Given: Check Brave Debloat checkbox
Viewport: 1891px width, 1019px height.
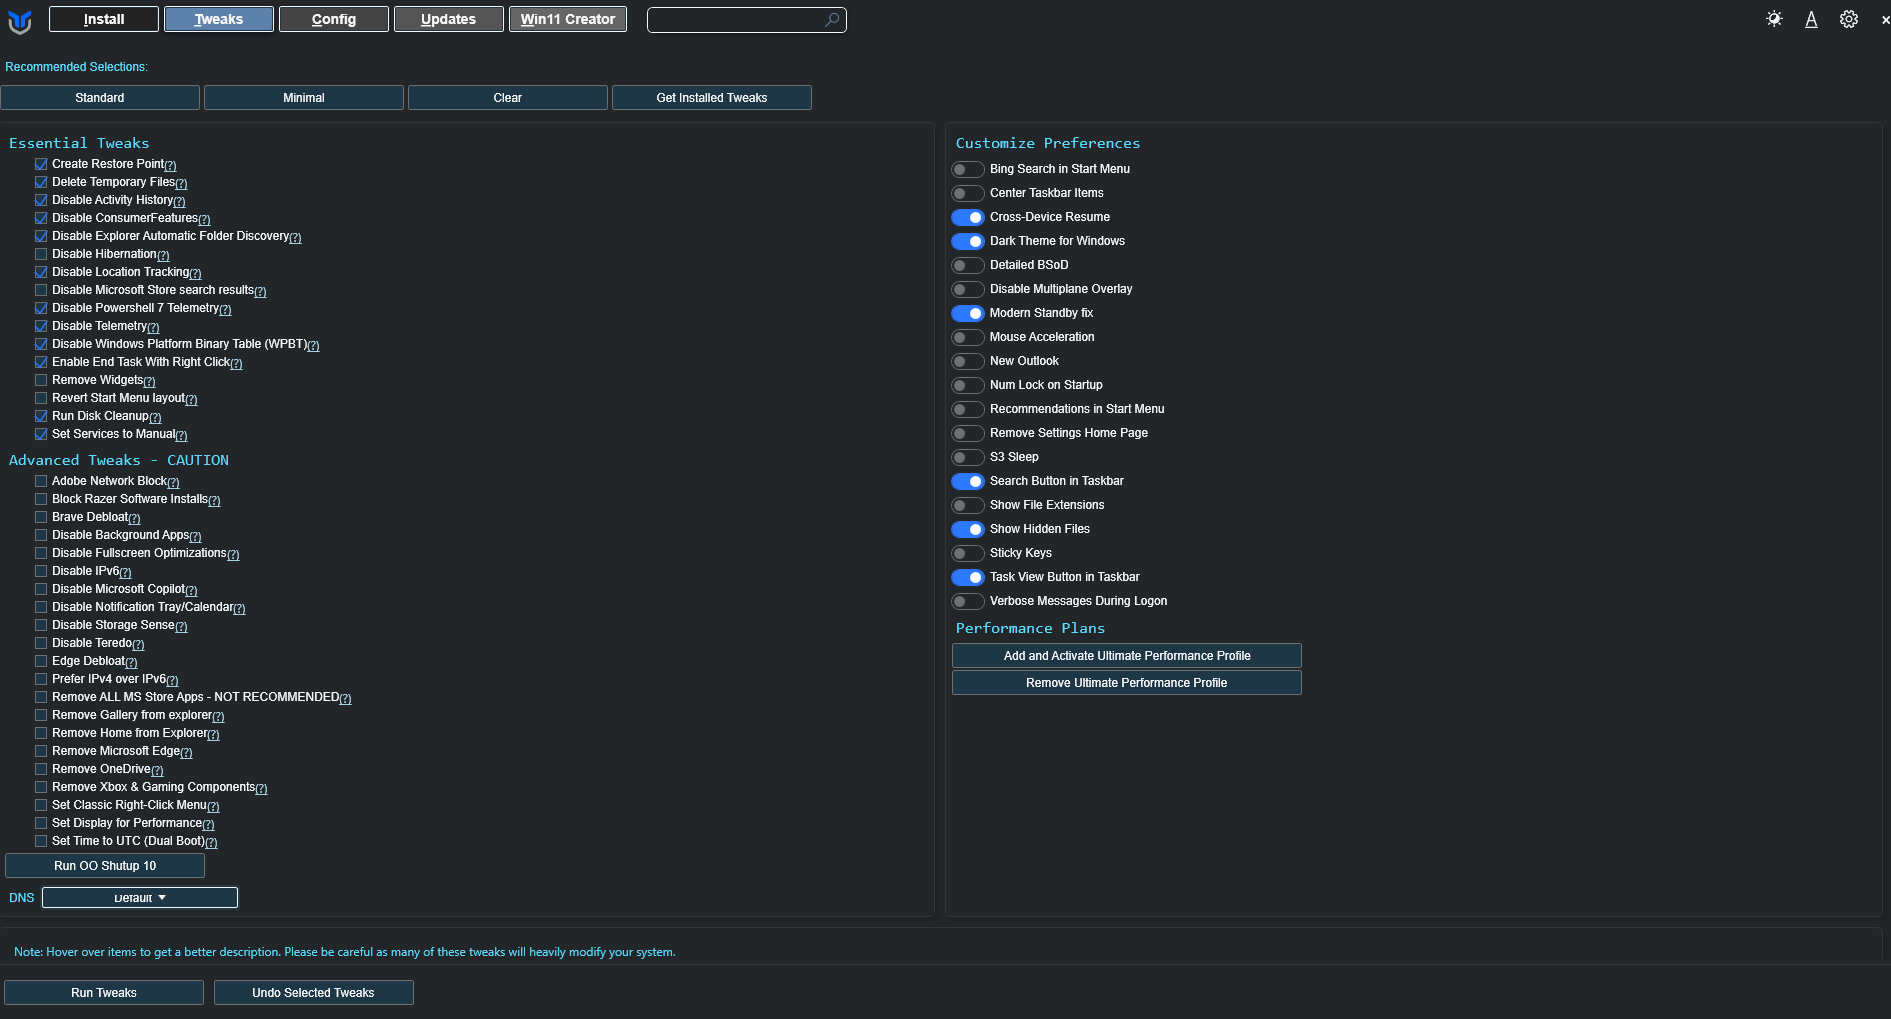Looking at the screenshot, I should (41, 517).
